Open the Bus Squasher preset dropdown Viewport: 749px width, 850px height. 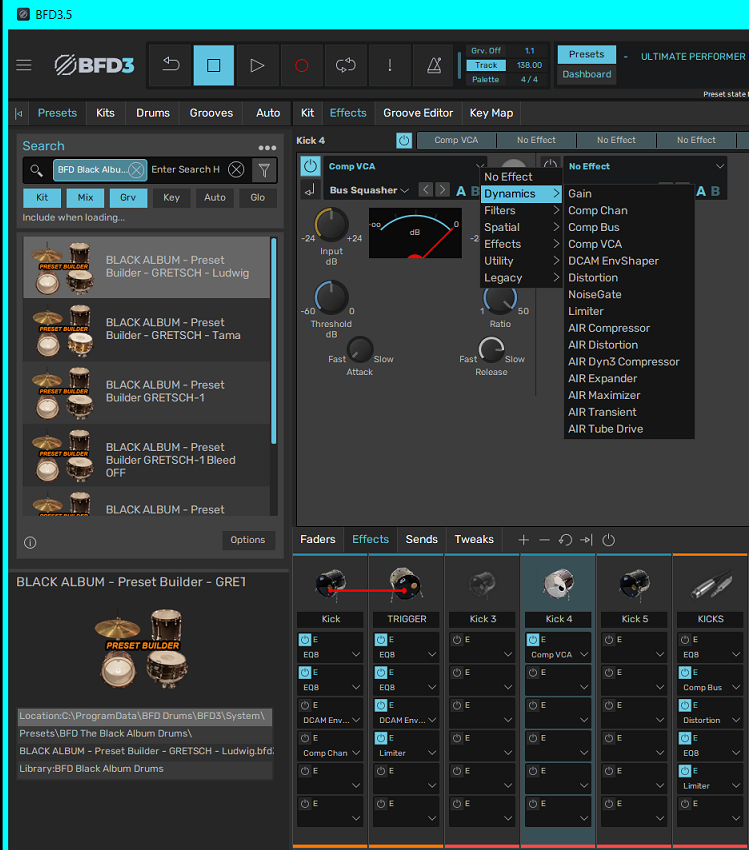[369, 190]
